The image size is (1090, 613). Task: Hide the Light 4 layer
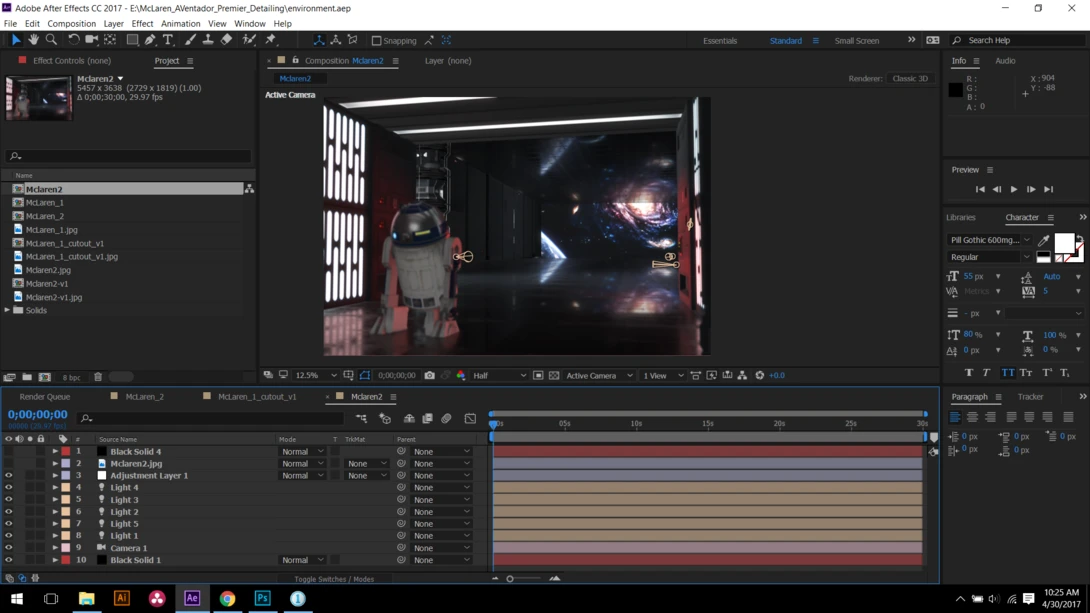pyautogui.click(x=8, y=488)
